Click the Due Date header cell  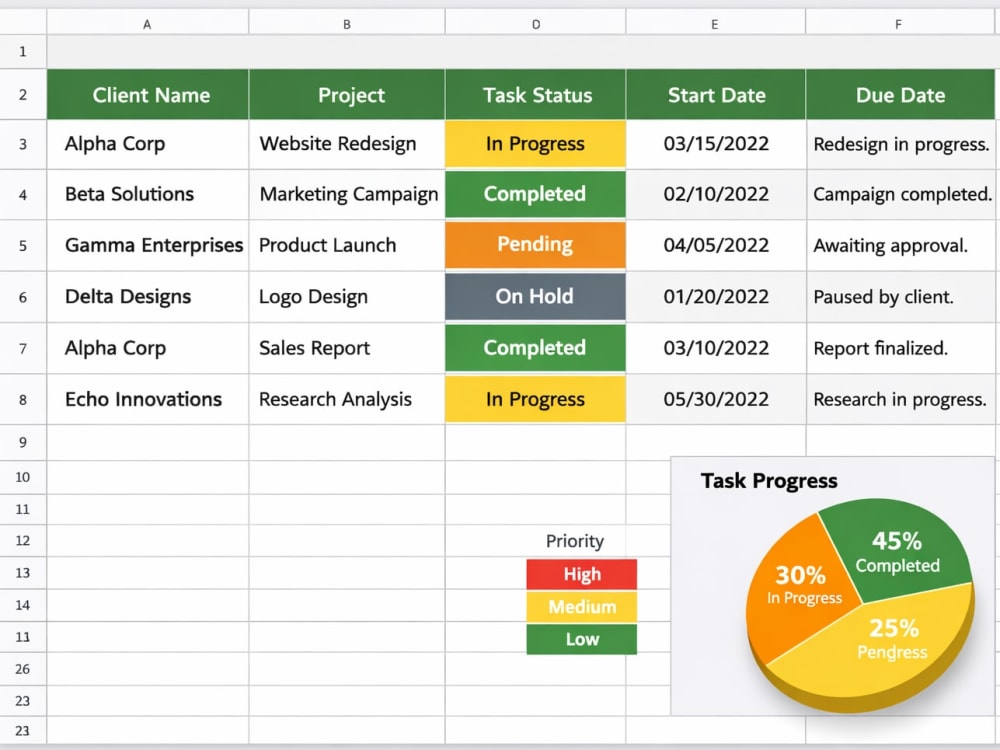coord(901,94)
